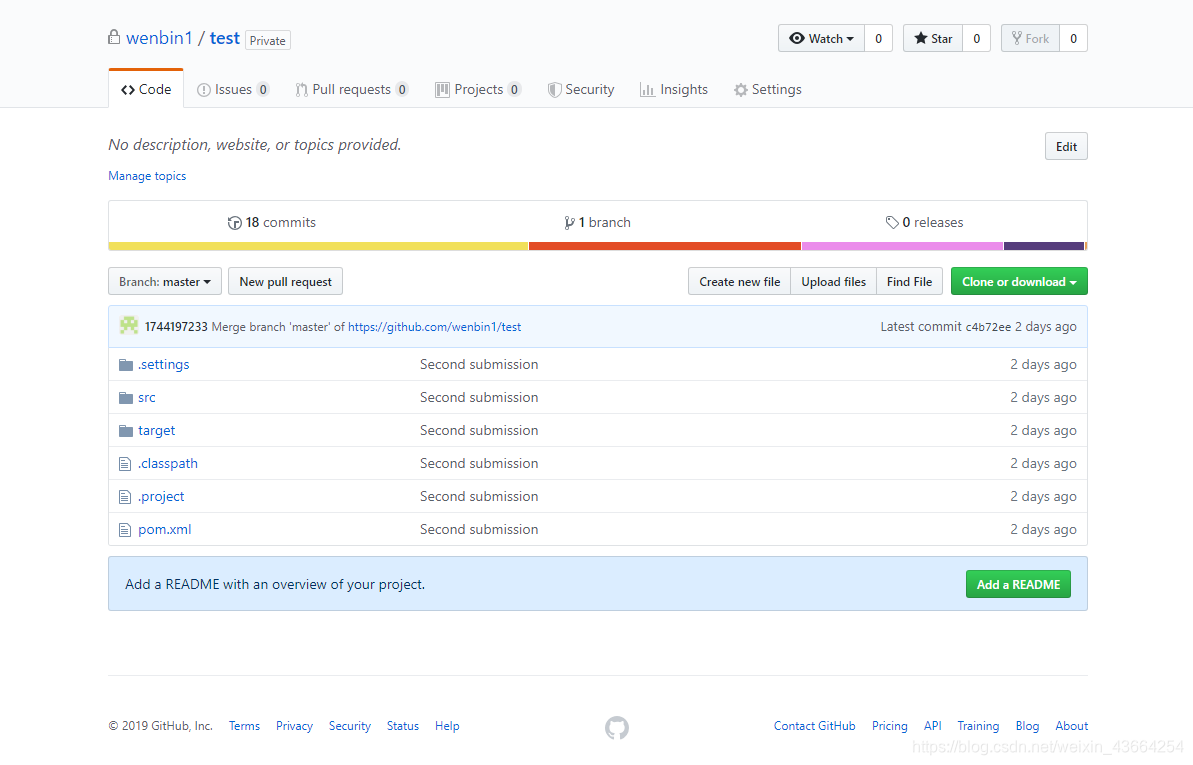Open the .classpath file

pos(167,464)
